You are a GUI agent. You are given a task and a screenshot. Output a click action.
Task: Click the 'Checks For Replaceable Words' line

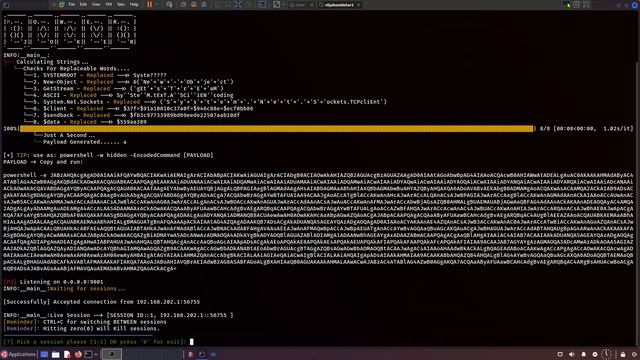[76, 68]
